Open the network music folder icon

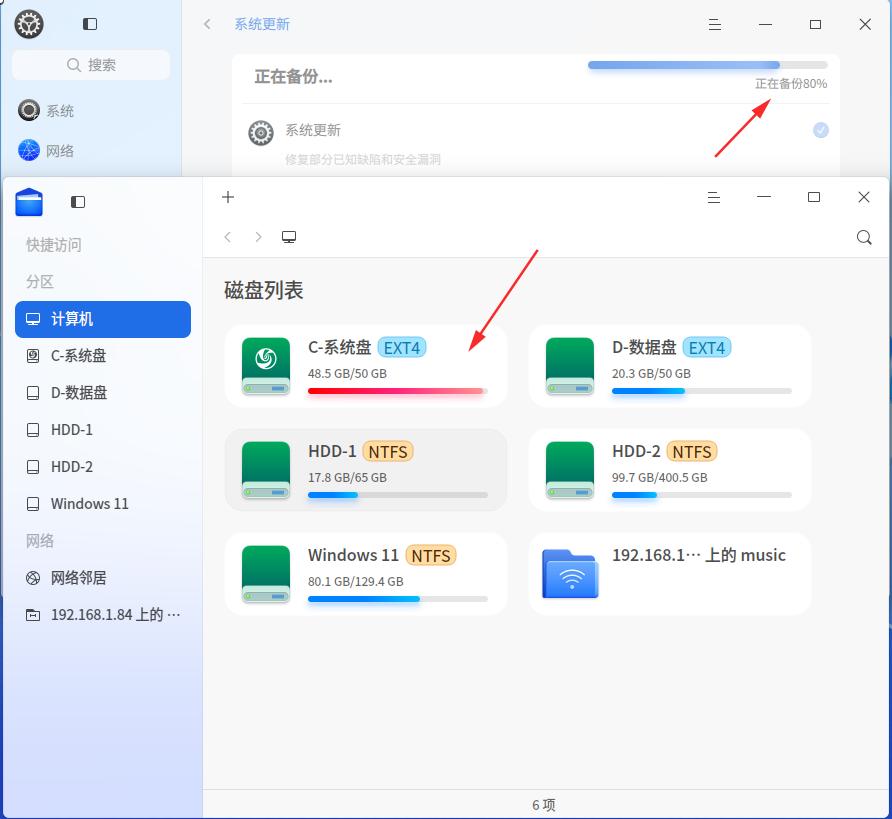(570, 573)
